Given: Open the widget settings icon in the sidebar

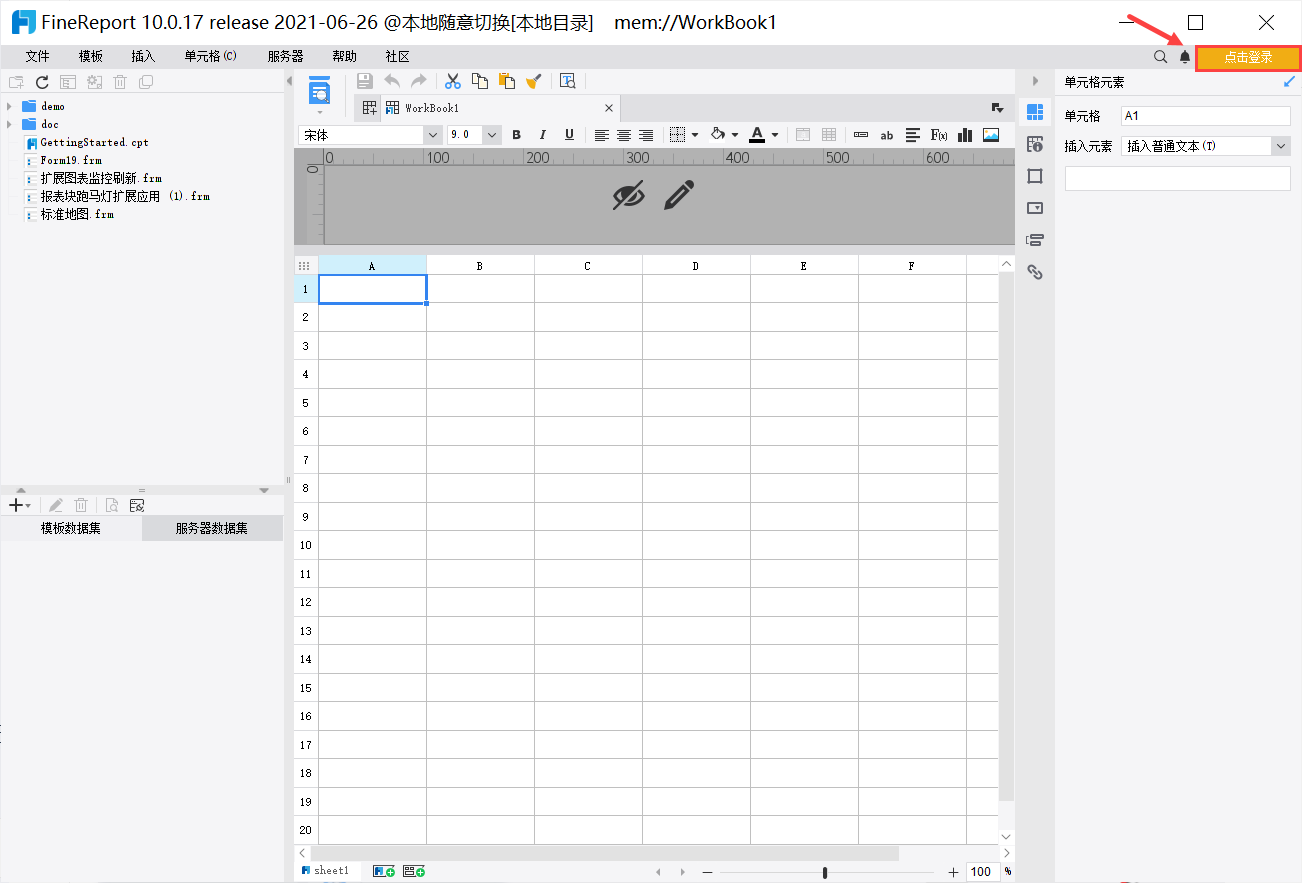Looking at the screenshot, I should (x=1035, y=208).
